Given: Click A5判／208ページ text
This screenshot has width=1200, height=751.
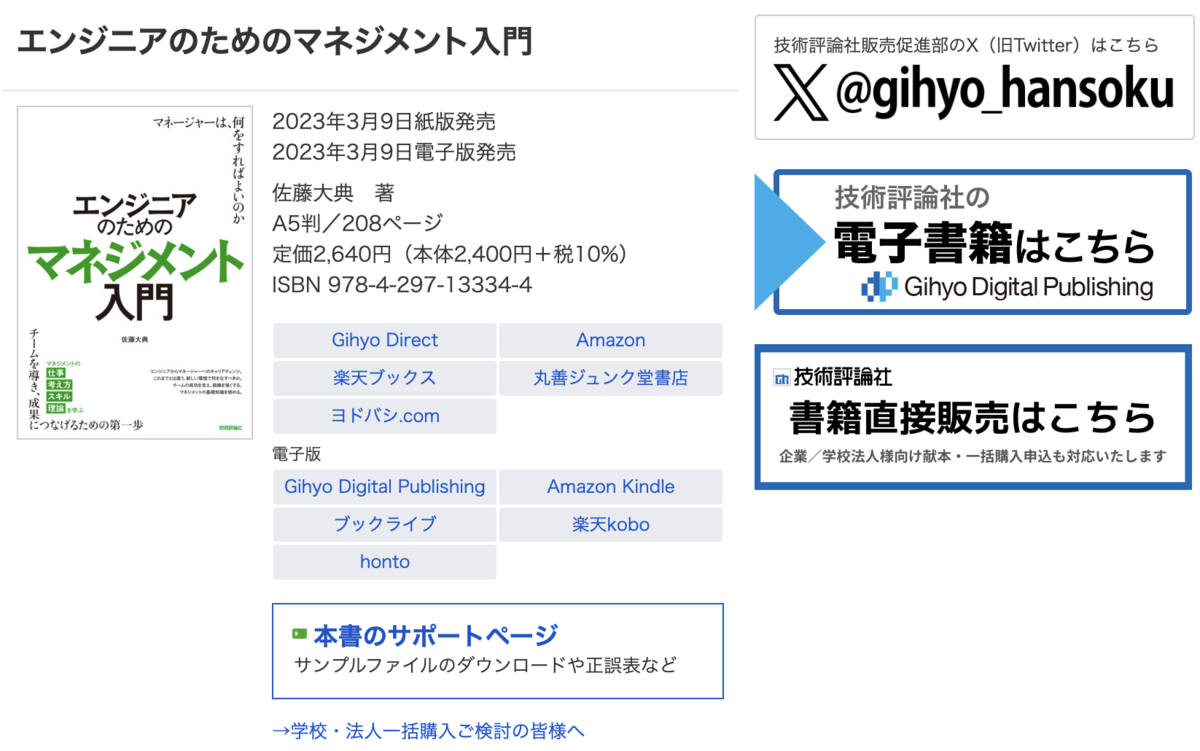Looking at the screenshot, I should coord(358,223).
